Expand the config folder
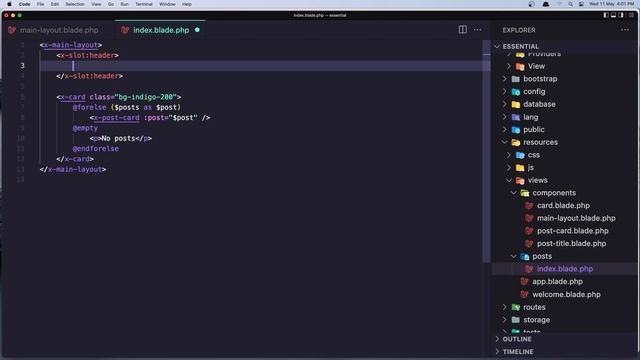Image resolution: width=640 pixels, height=360 pixels. 504,91
